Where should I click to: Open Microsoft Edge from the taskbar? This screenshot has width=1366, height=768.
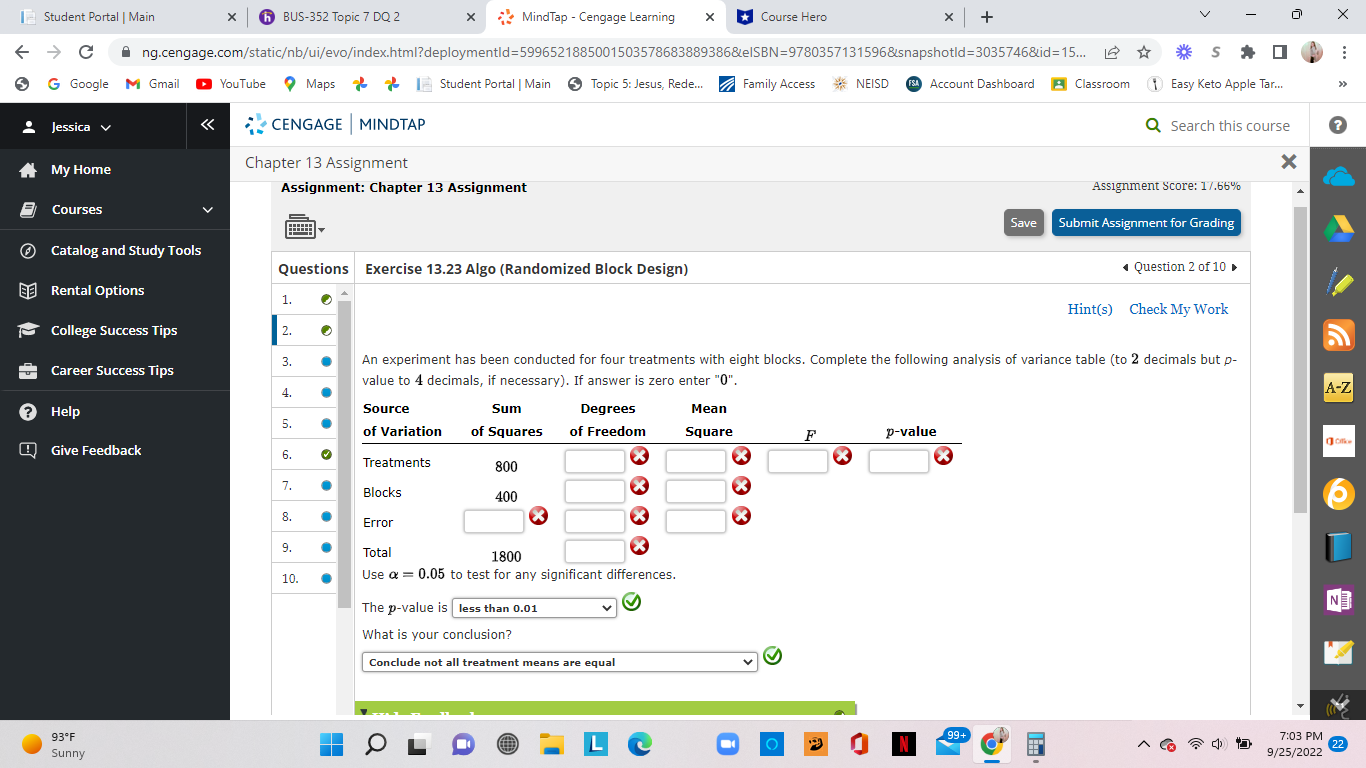(x=639, y=744)
